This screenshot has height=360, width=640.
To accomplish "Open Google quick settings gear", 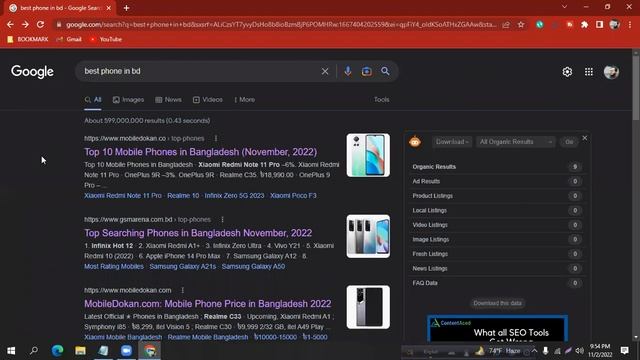I will (567, 72).
